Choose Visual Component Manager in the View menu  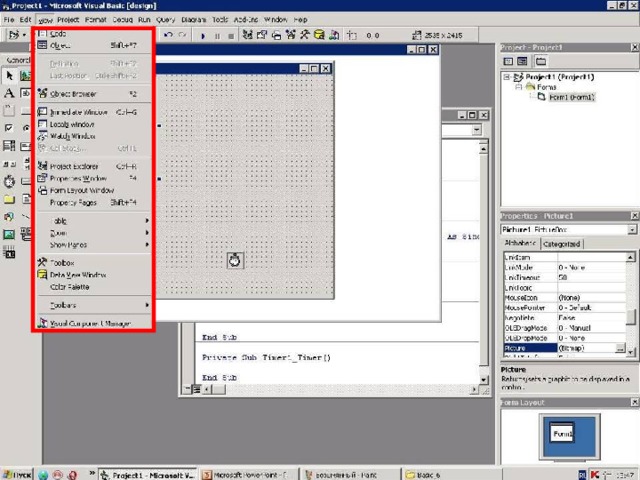tap(93, 323)
